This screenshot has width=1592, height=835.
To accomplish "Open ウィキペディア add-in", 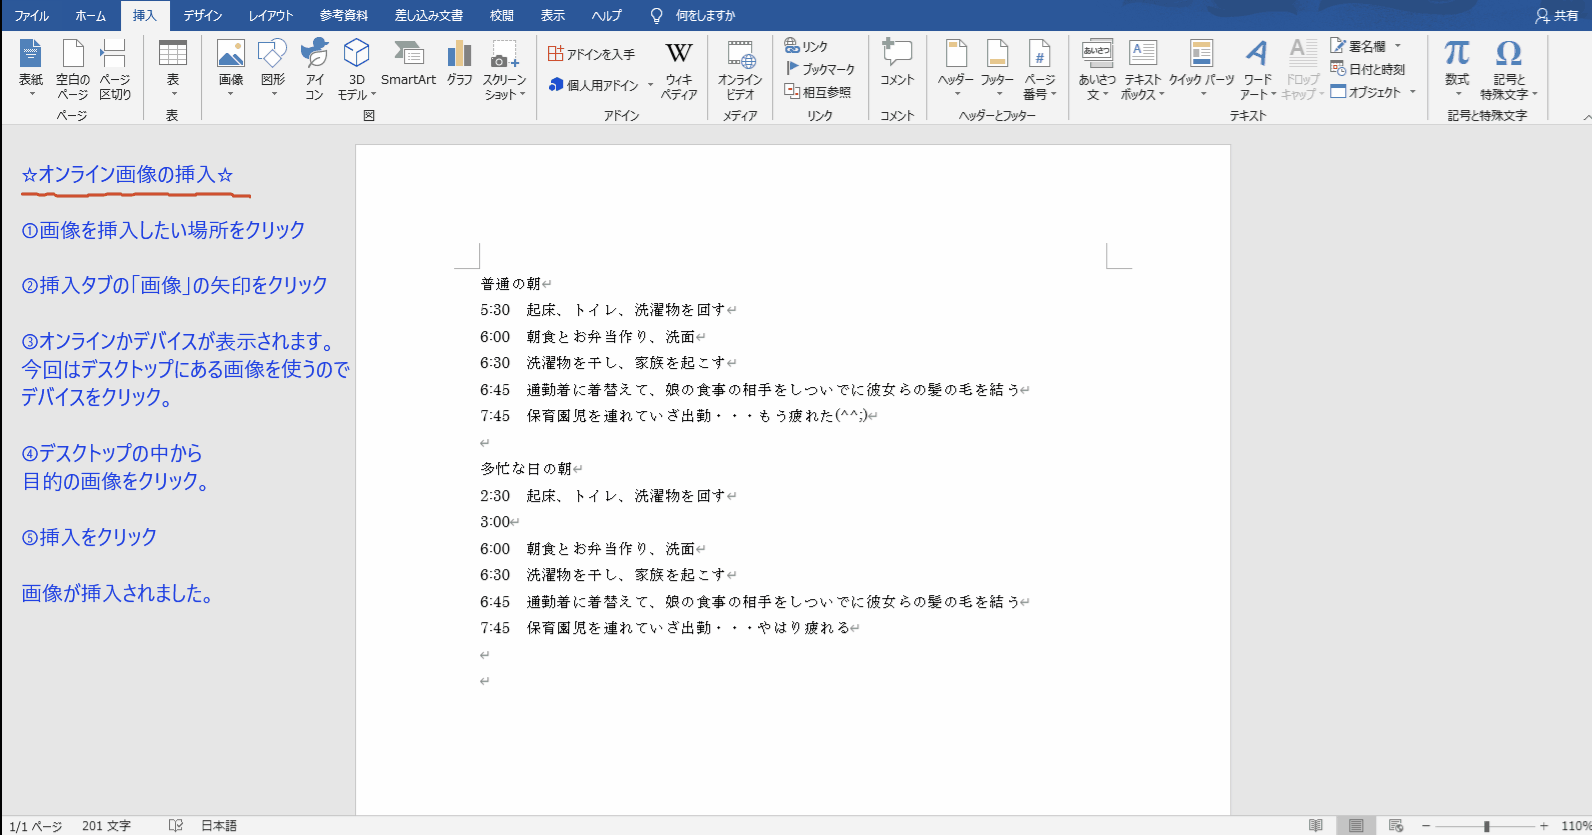I will 679,69.
